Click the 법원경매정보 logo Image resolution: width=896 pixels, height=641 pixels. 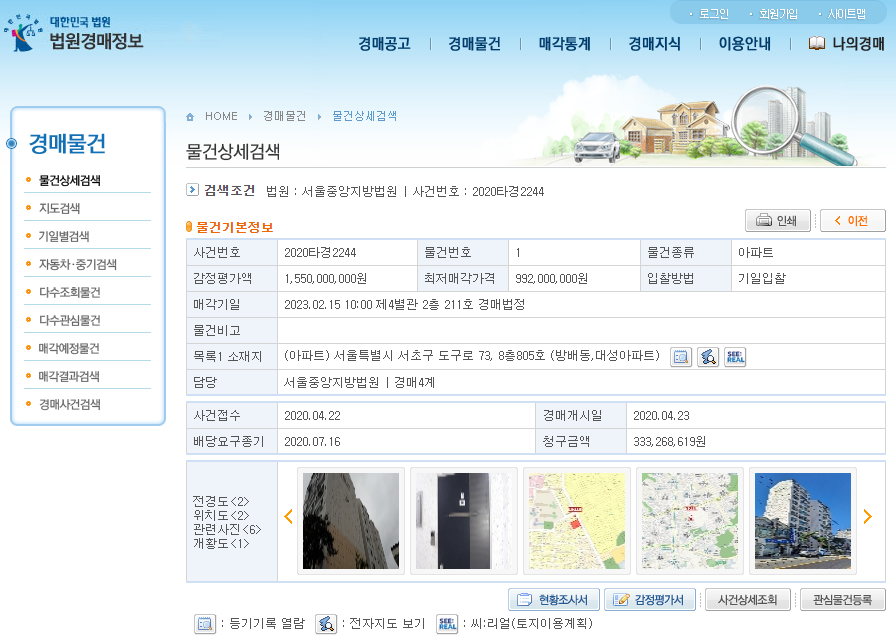click(x=73, y=33)
